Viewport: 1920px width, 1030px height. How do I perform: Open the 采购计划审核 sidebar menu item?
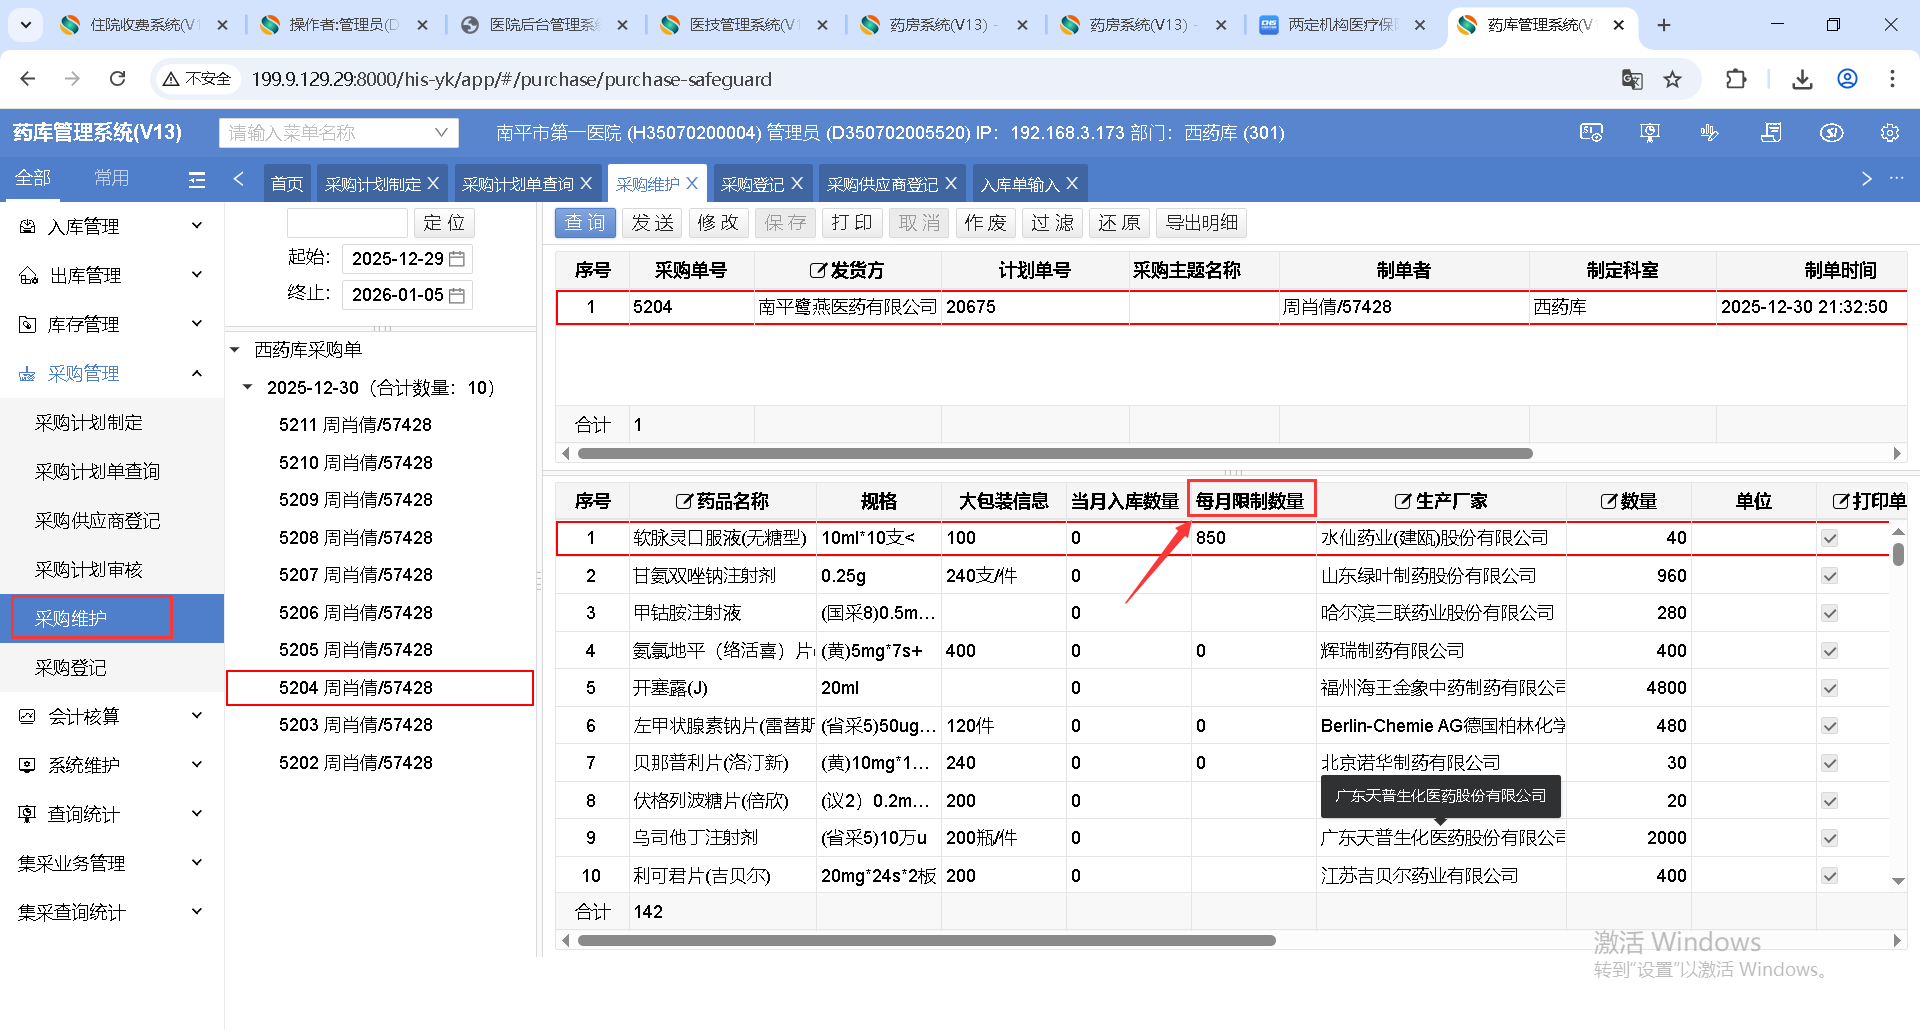click(x=89, y=570)
